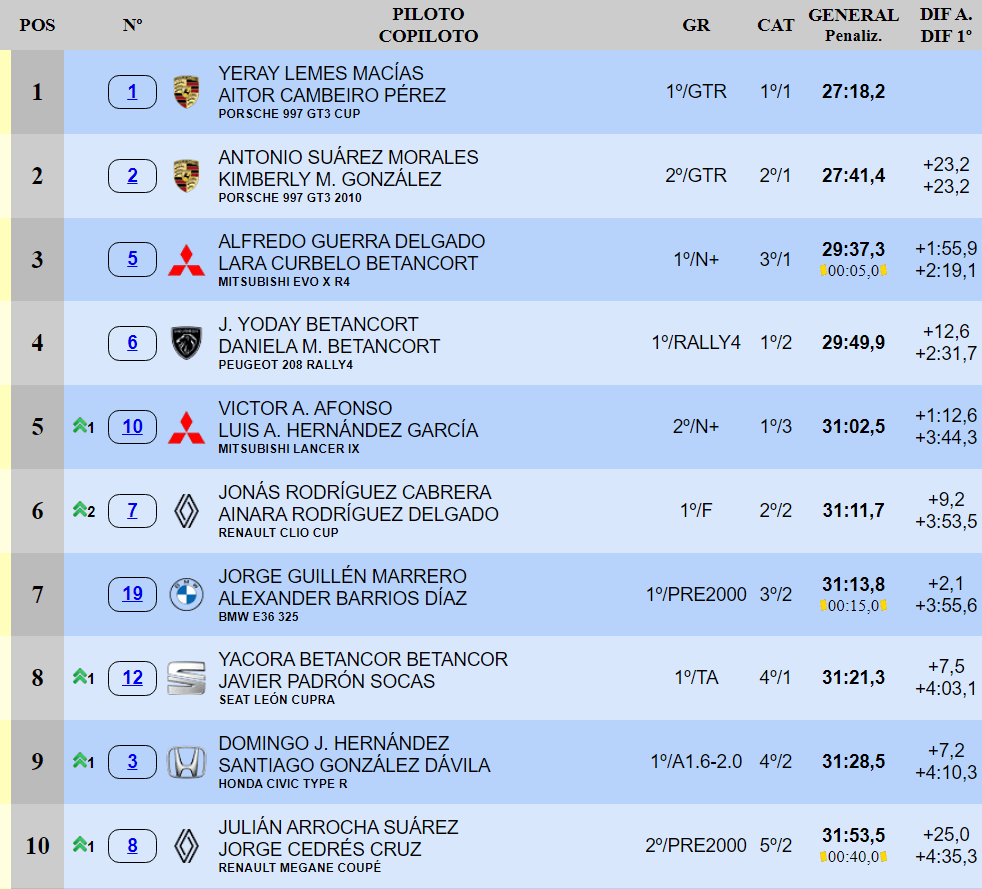Click the POS column header
The width and height of the screenshot is (982, 889).
tap(37, 25)
